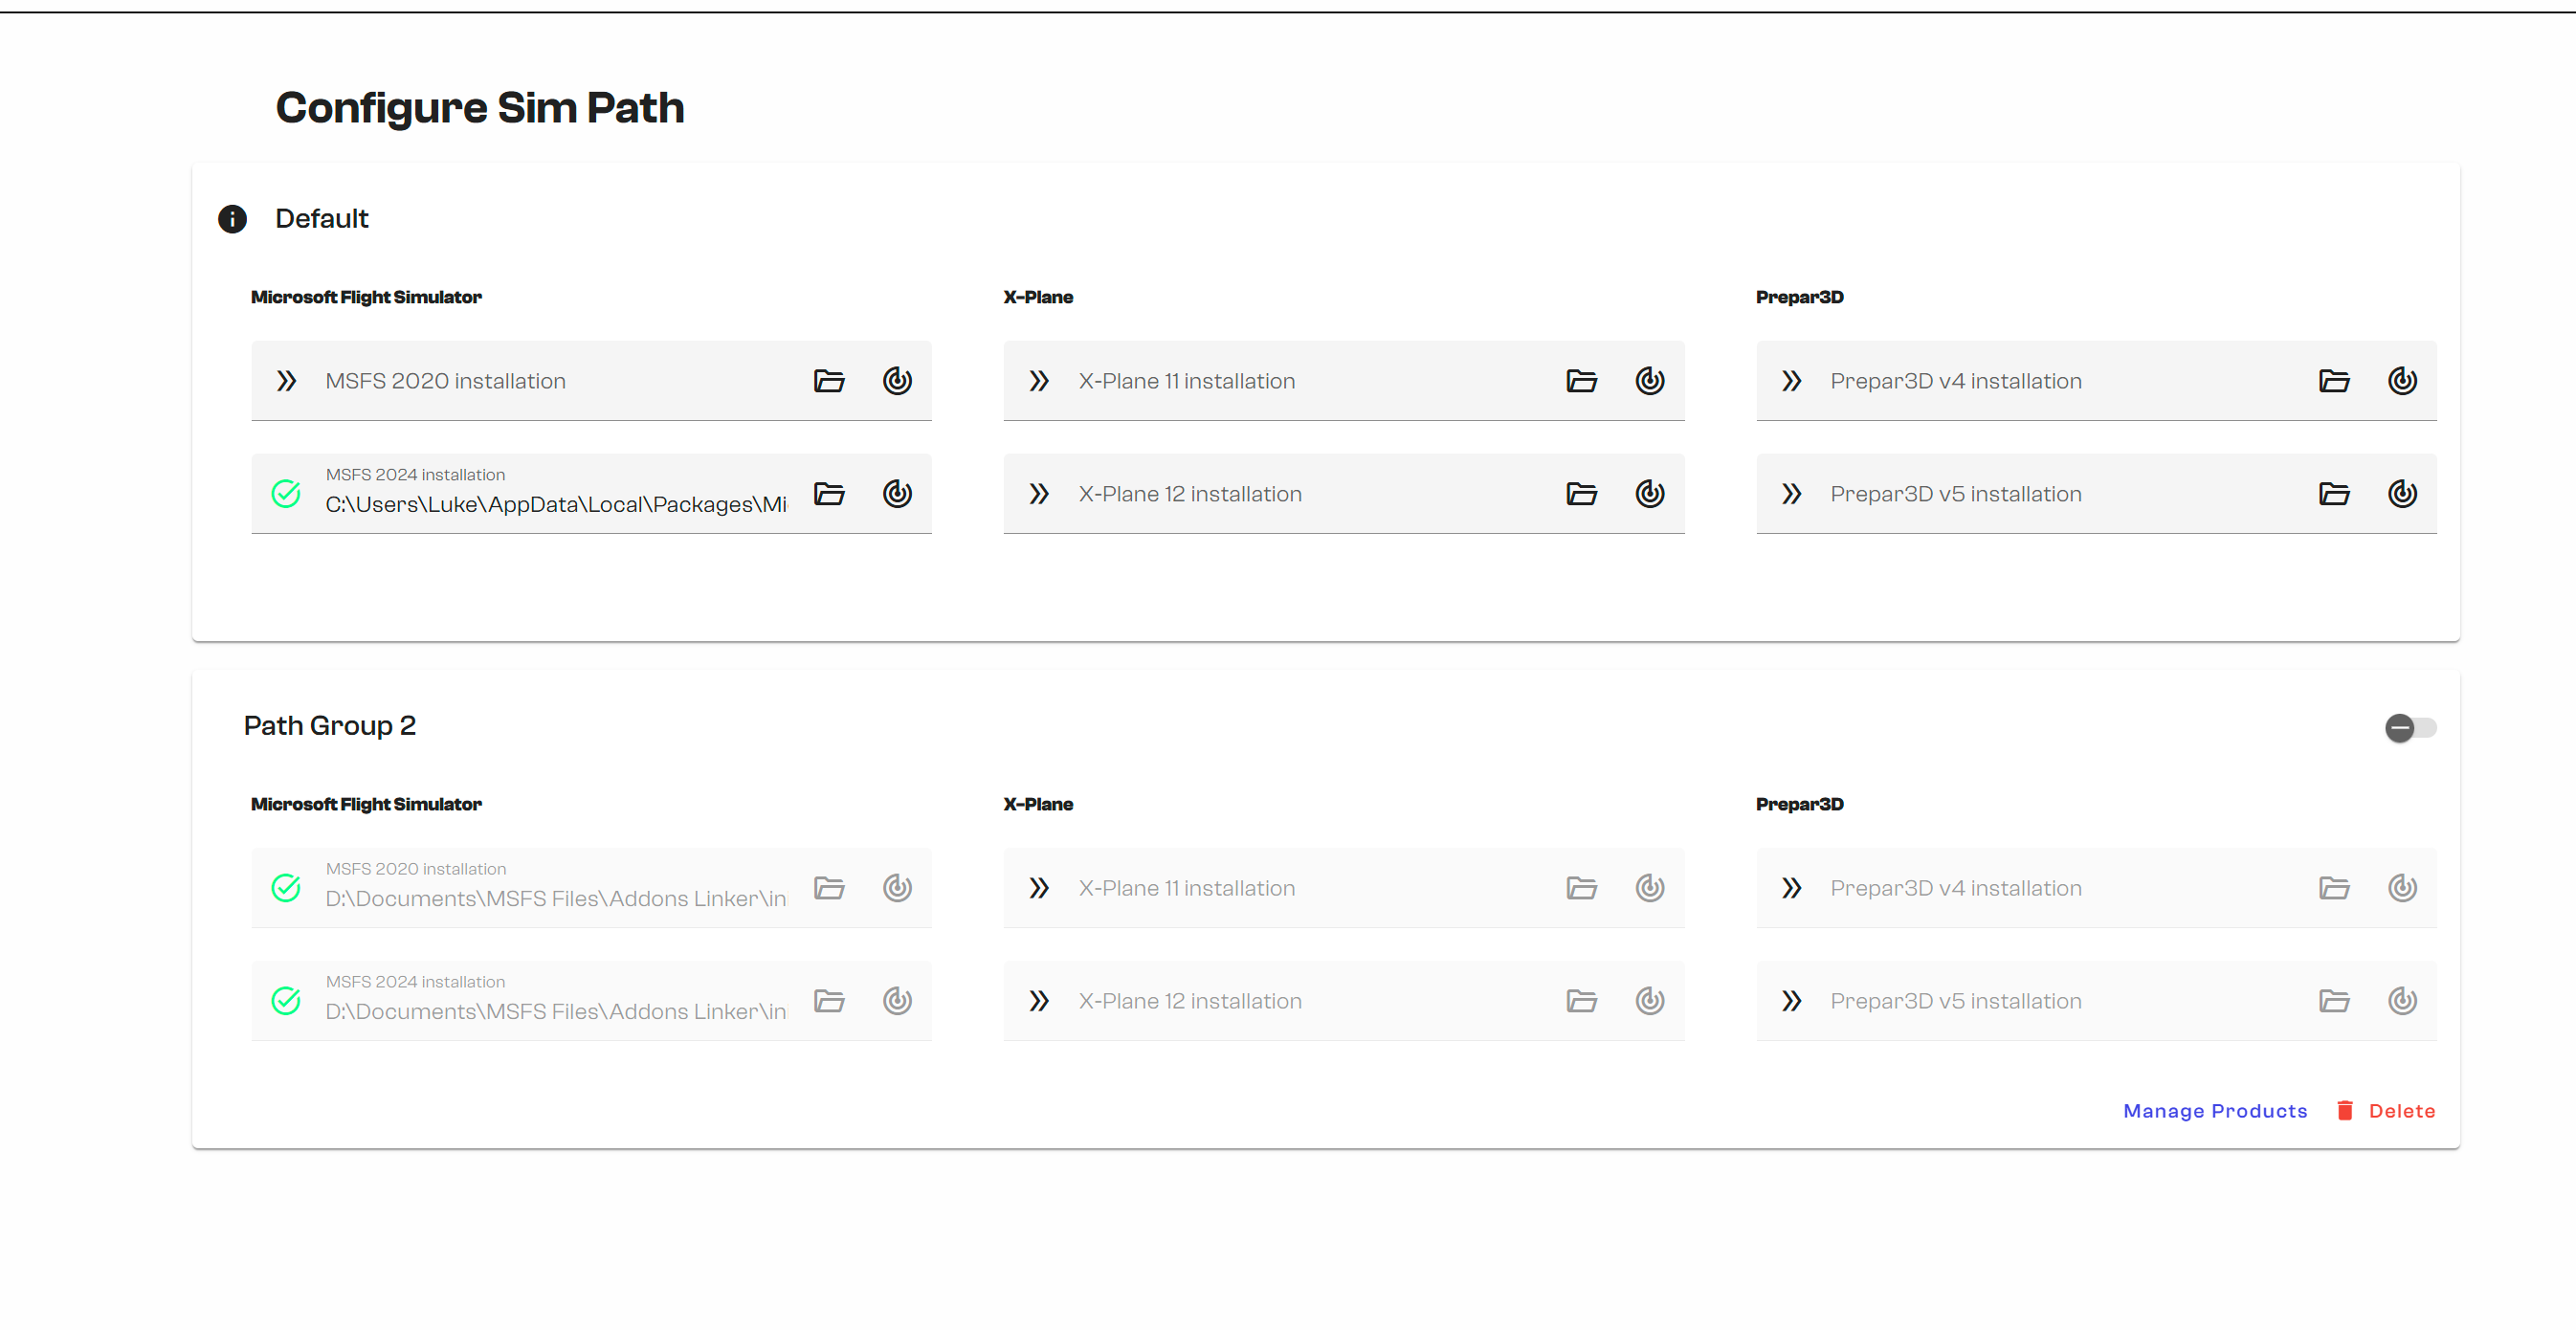Open folder browser for X-Plane 11 in Default
The width and height of the screenshot is (2576, 1330).
coord(1581,381)
